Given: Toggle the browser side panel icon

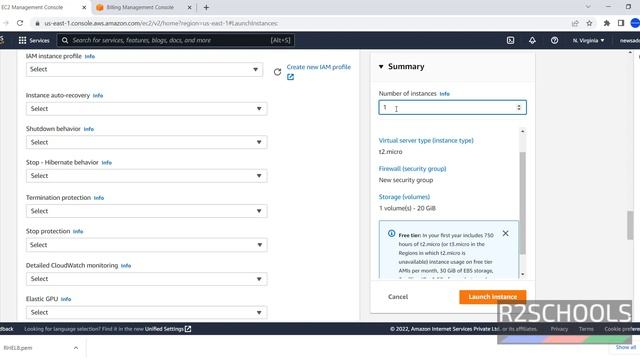Looking at the screenshot, I should [621, 23].
